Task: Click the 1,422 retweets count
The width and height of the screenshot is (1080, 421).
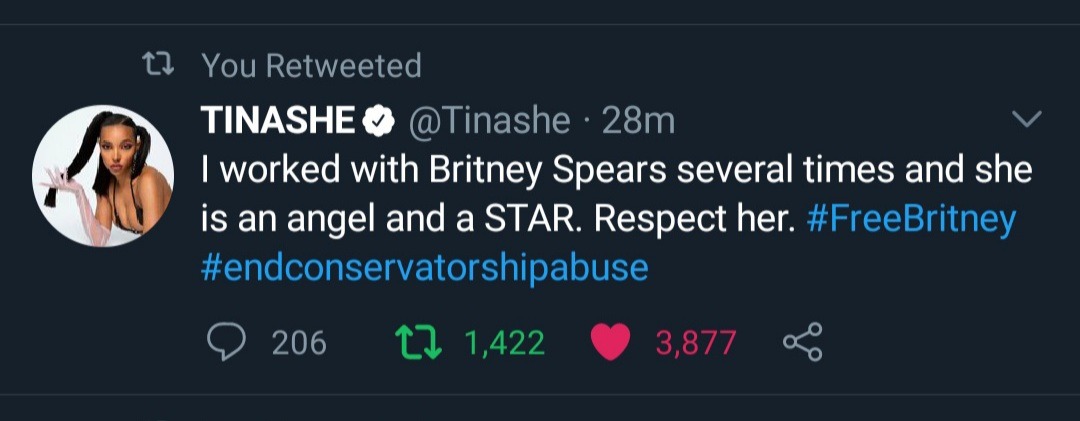Action: (x=504, y=343)
